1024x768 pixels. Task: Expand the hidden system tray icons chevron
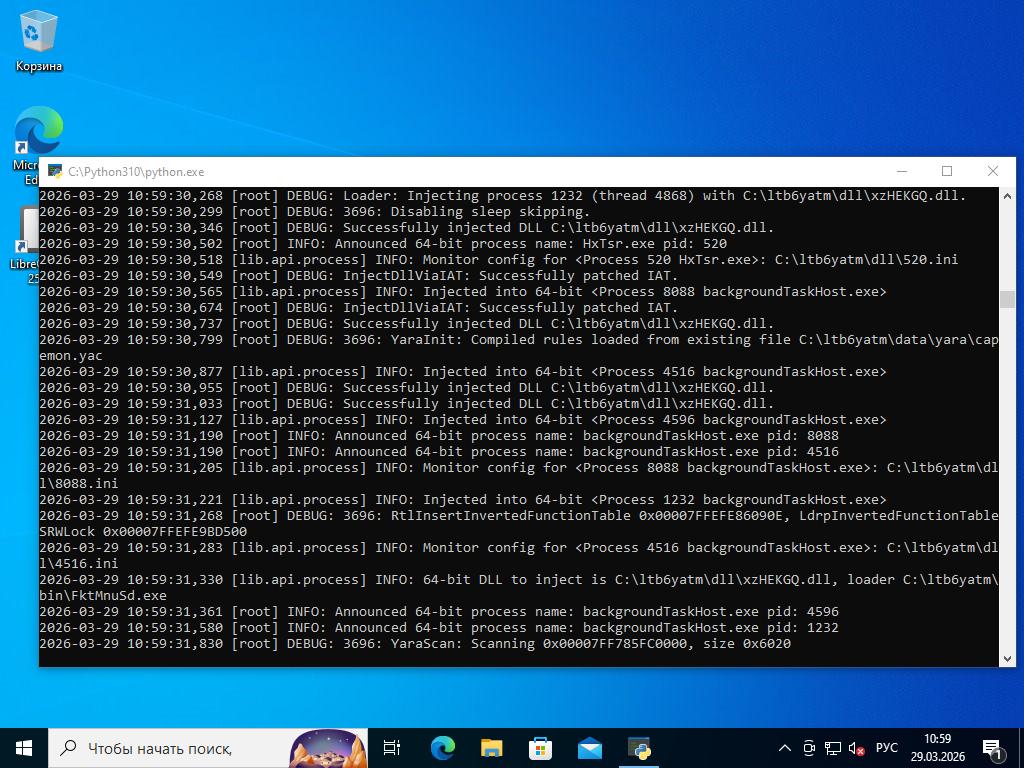coord(785,748)
